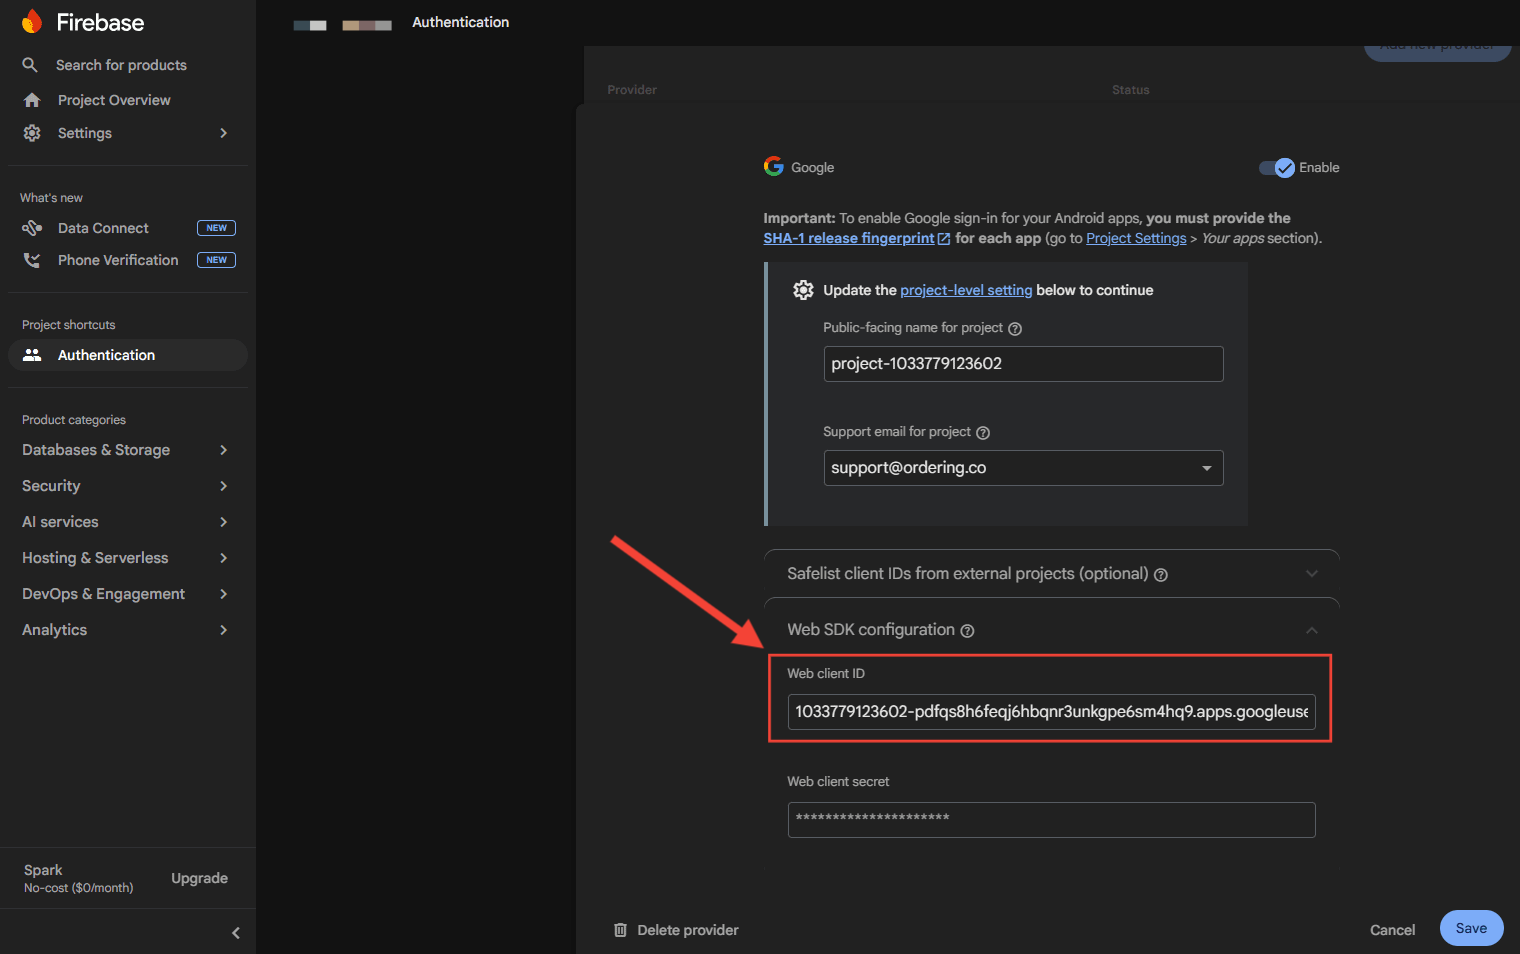Image resolution: width=1520 pixels, height=954 pixels.
Task: Expand the Settings submenu arrow
Action: coord(224,133)
